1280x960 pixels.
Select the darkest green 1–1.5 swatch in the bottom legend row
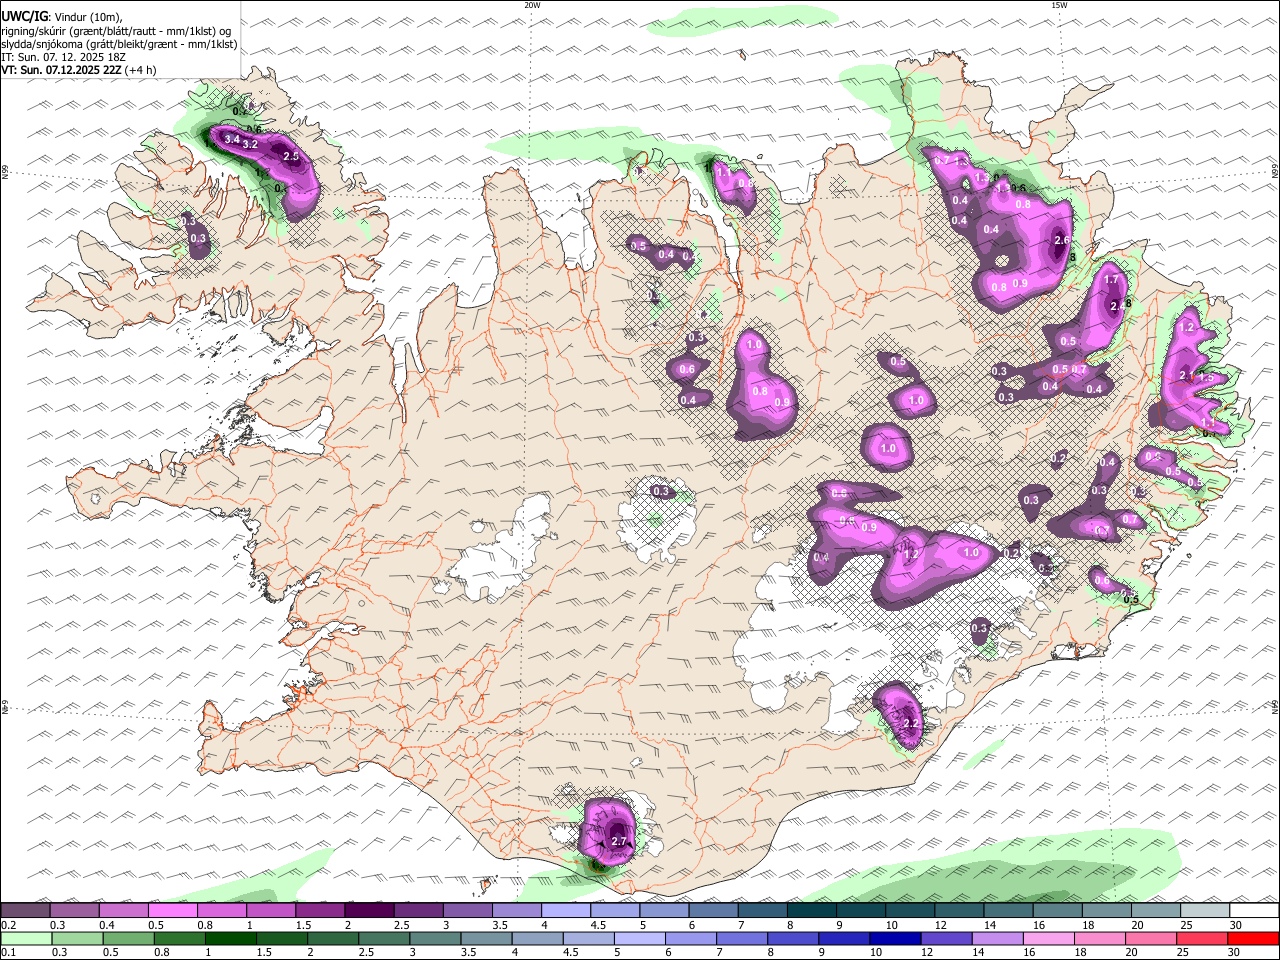click(230, 938)
